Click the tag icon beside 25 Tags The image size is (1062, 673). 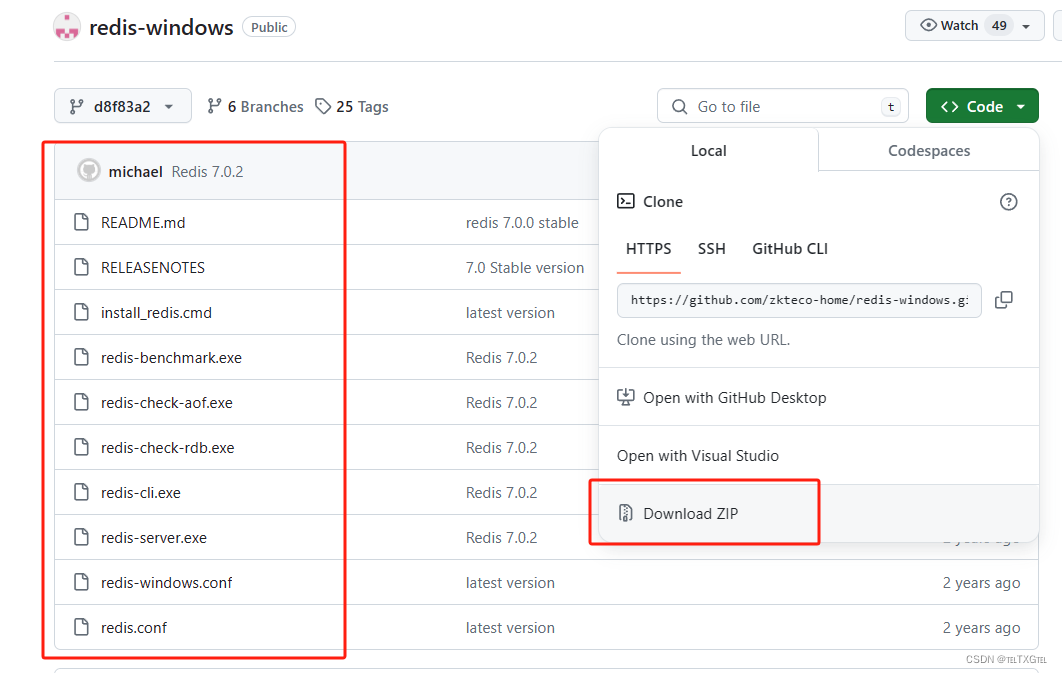pos(323,106)
